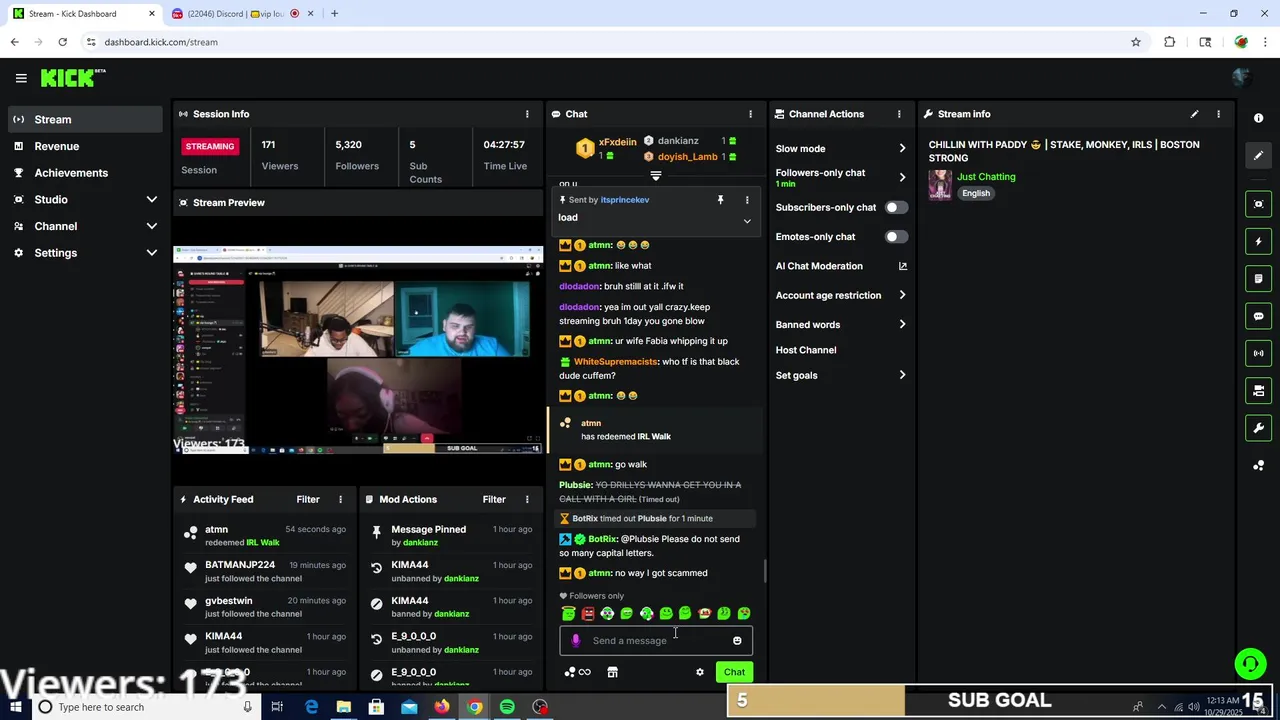Screen dimensions: 1280x720
Task: Click the stream preview video
Action: pos(358,350)
